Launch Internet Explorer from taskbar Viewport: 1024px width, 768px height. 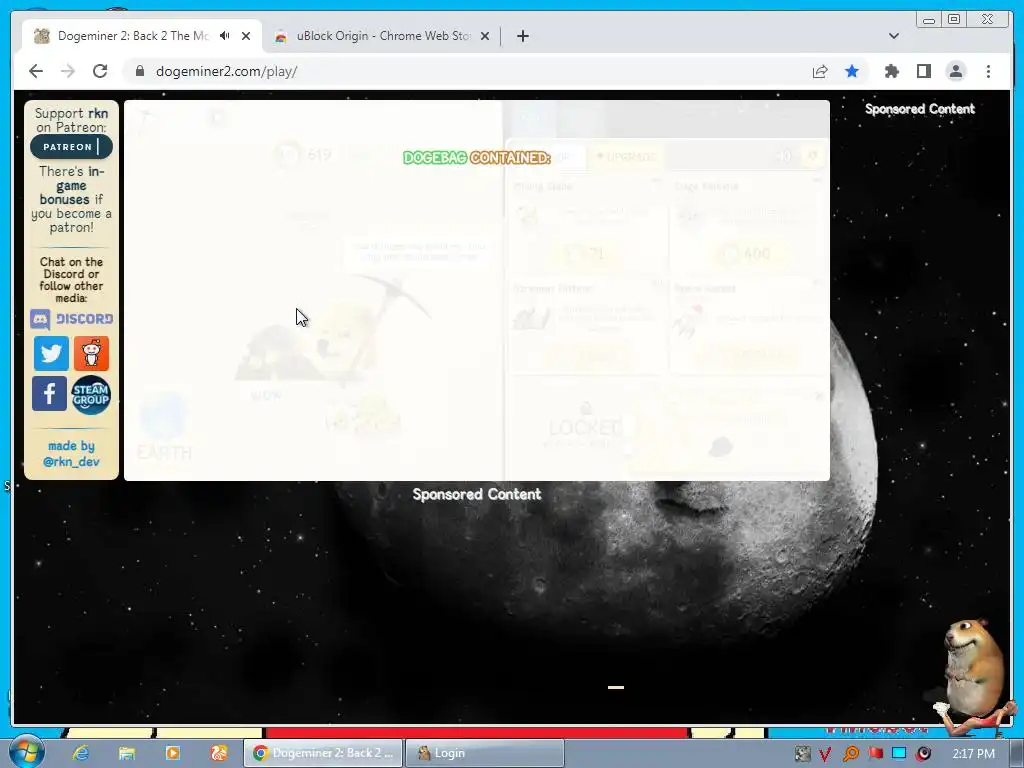click(x=81, y=753)
